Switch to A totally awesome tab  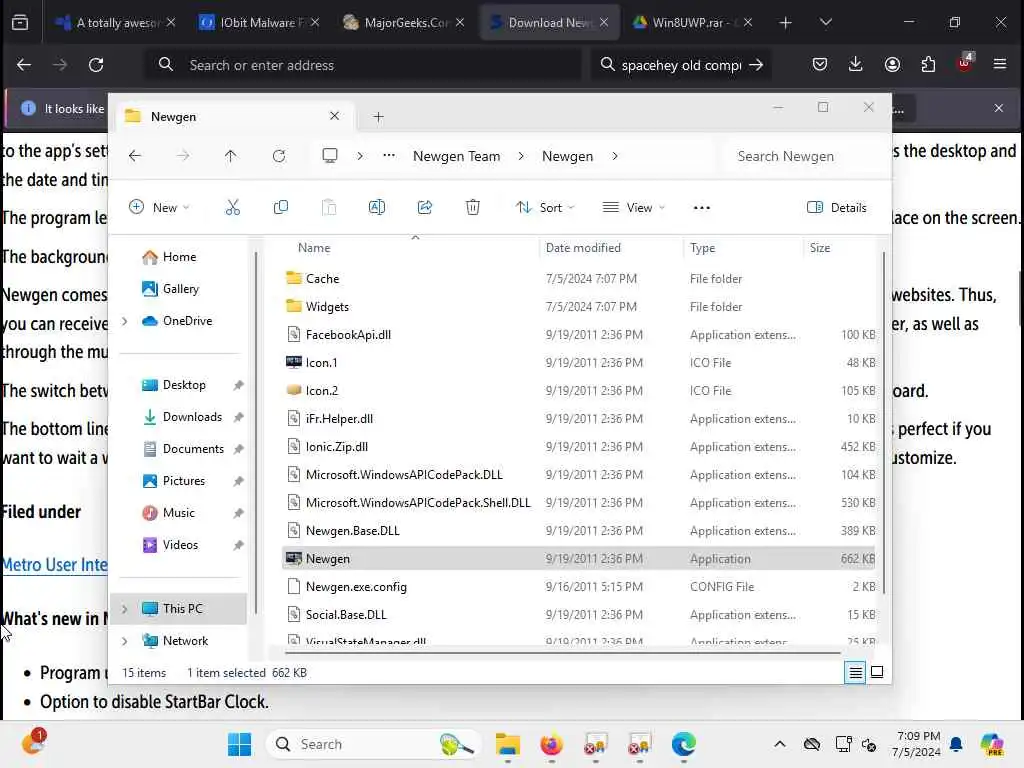[115, 23]
